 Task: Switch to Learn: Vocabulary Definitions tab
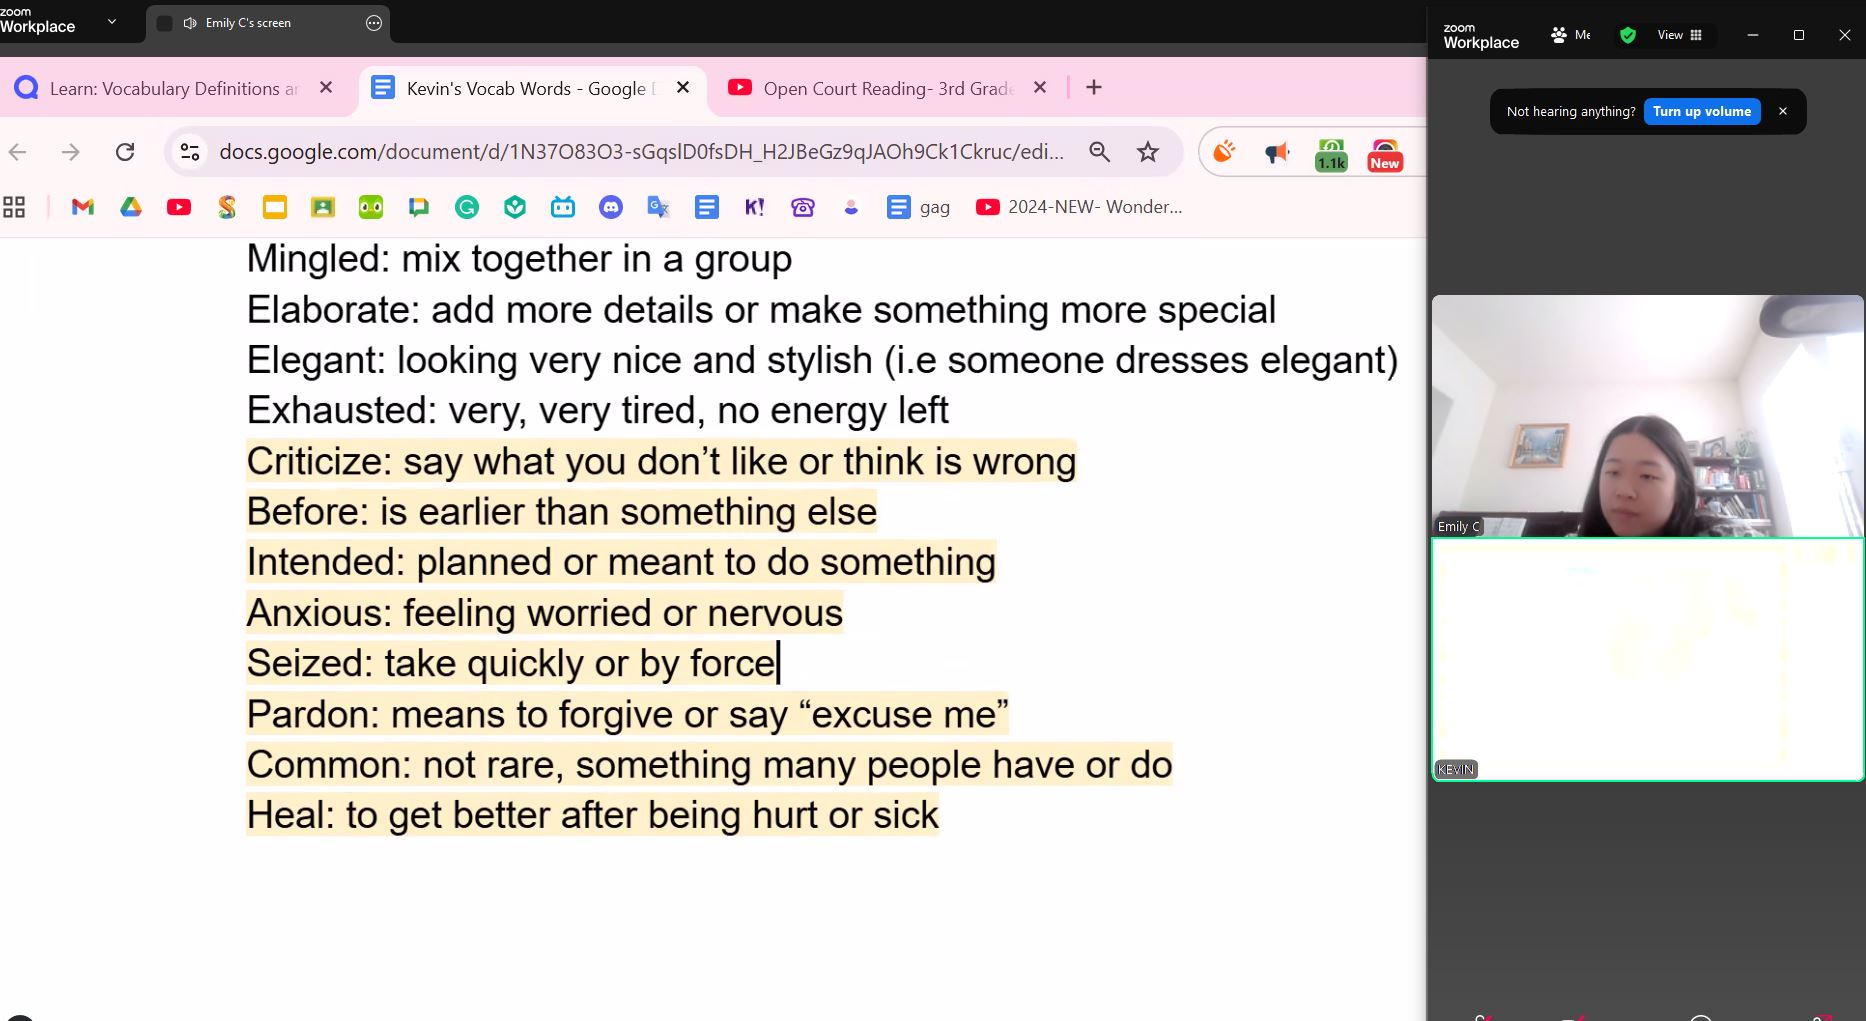point(173,88)
